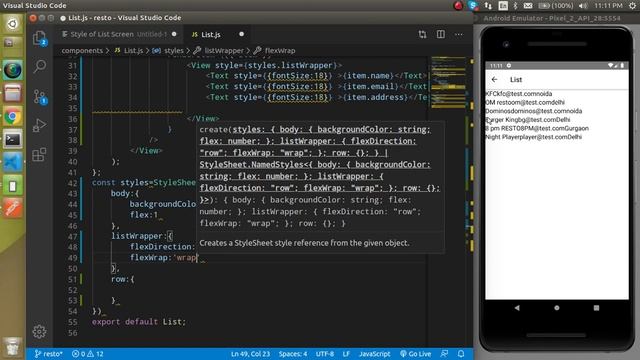Click the minimap code overview
Image resolution: width=640 pixels, height=360 pixels.
448,83
